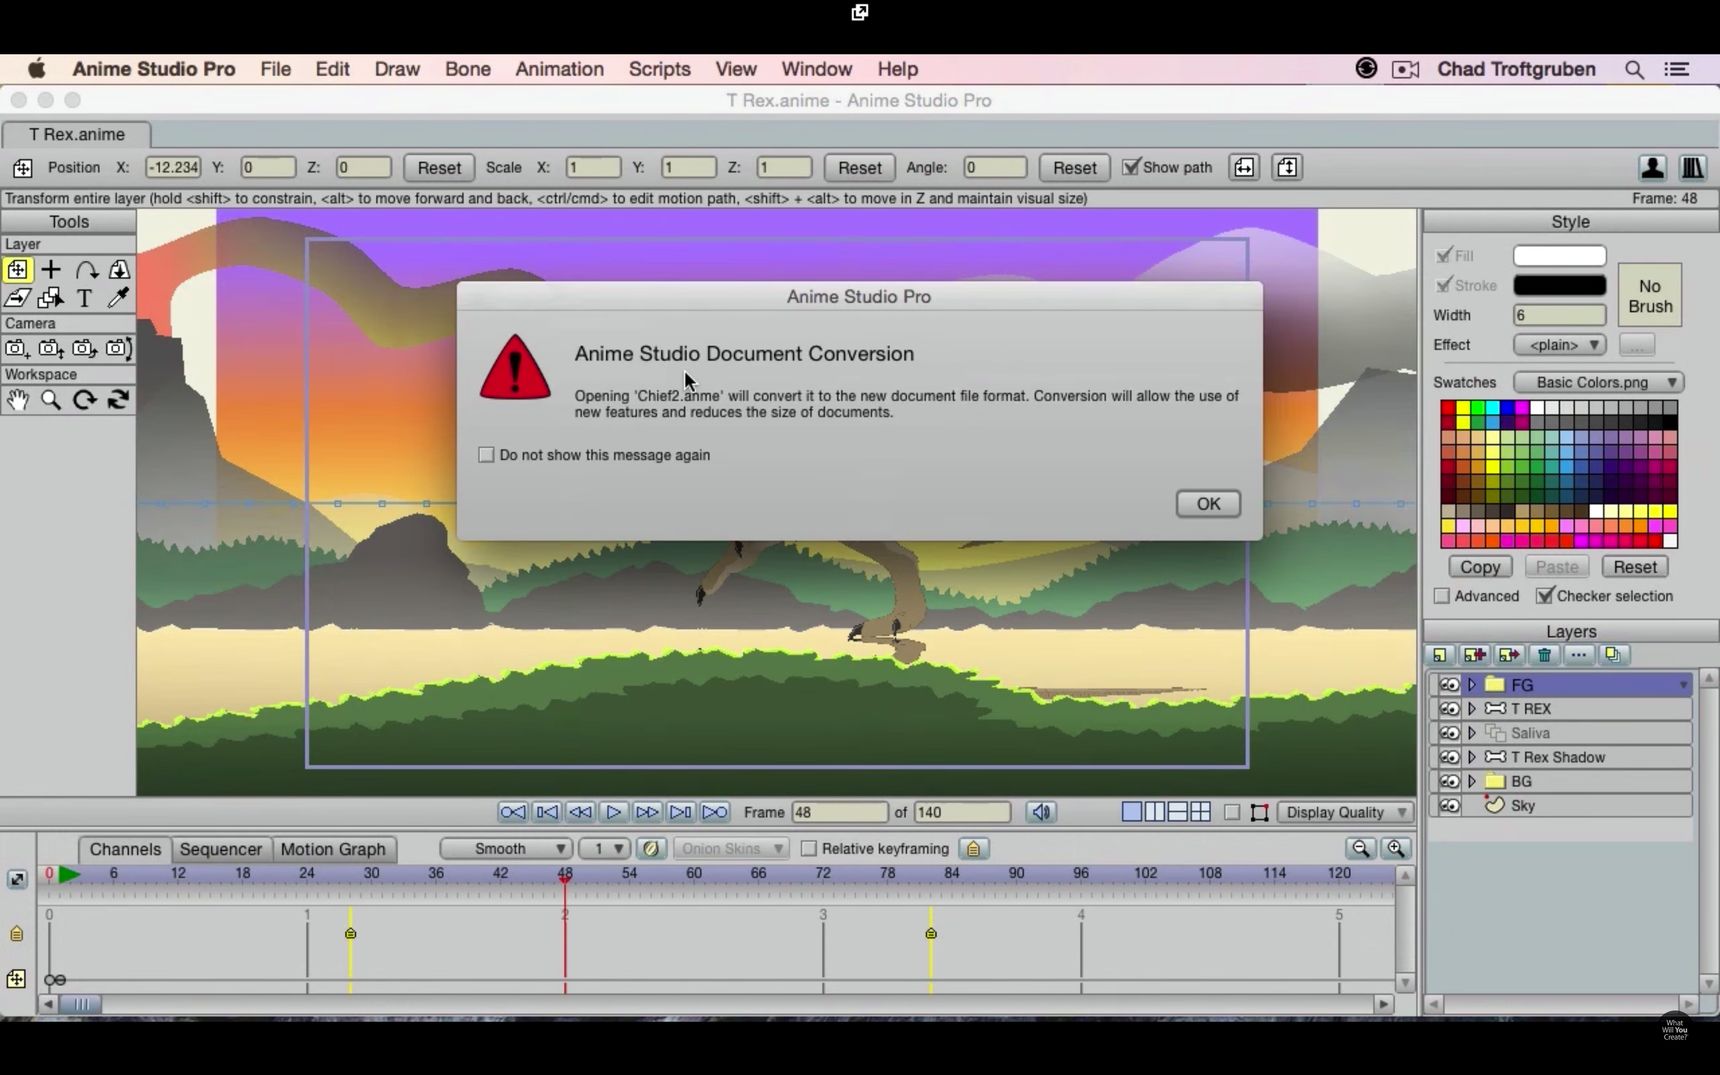Select the Pan Workspace hand tool
Image resolution: width=1720 pixels, height=1075 pixels.
click(17, 400)
